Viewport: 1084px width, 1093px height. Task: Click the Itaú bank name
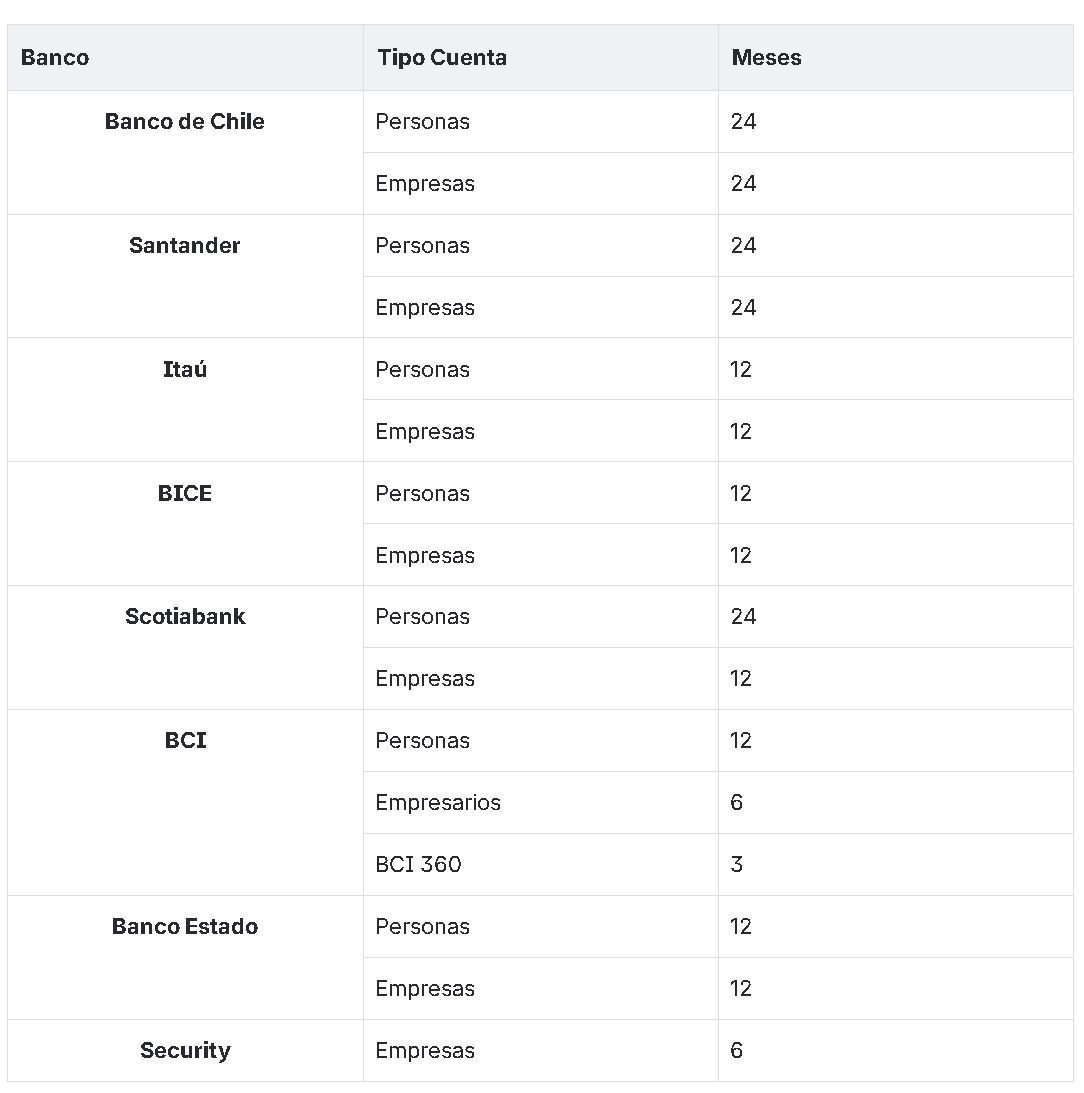pyautogui.click(x=185, y=370)
